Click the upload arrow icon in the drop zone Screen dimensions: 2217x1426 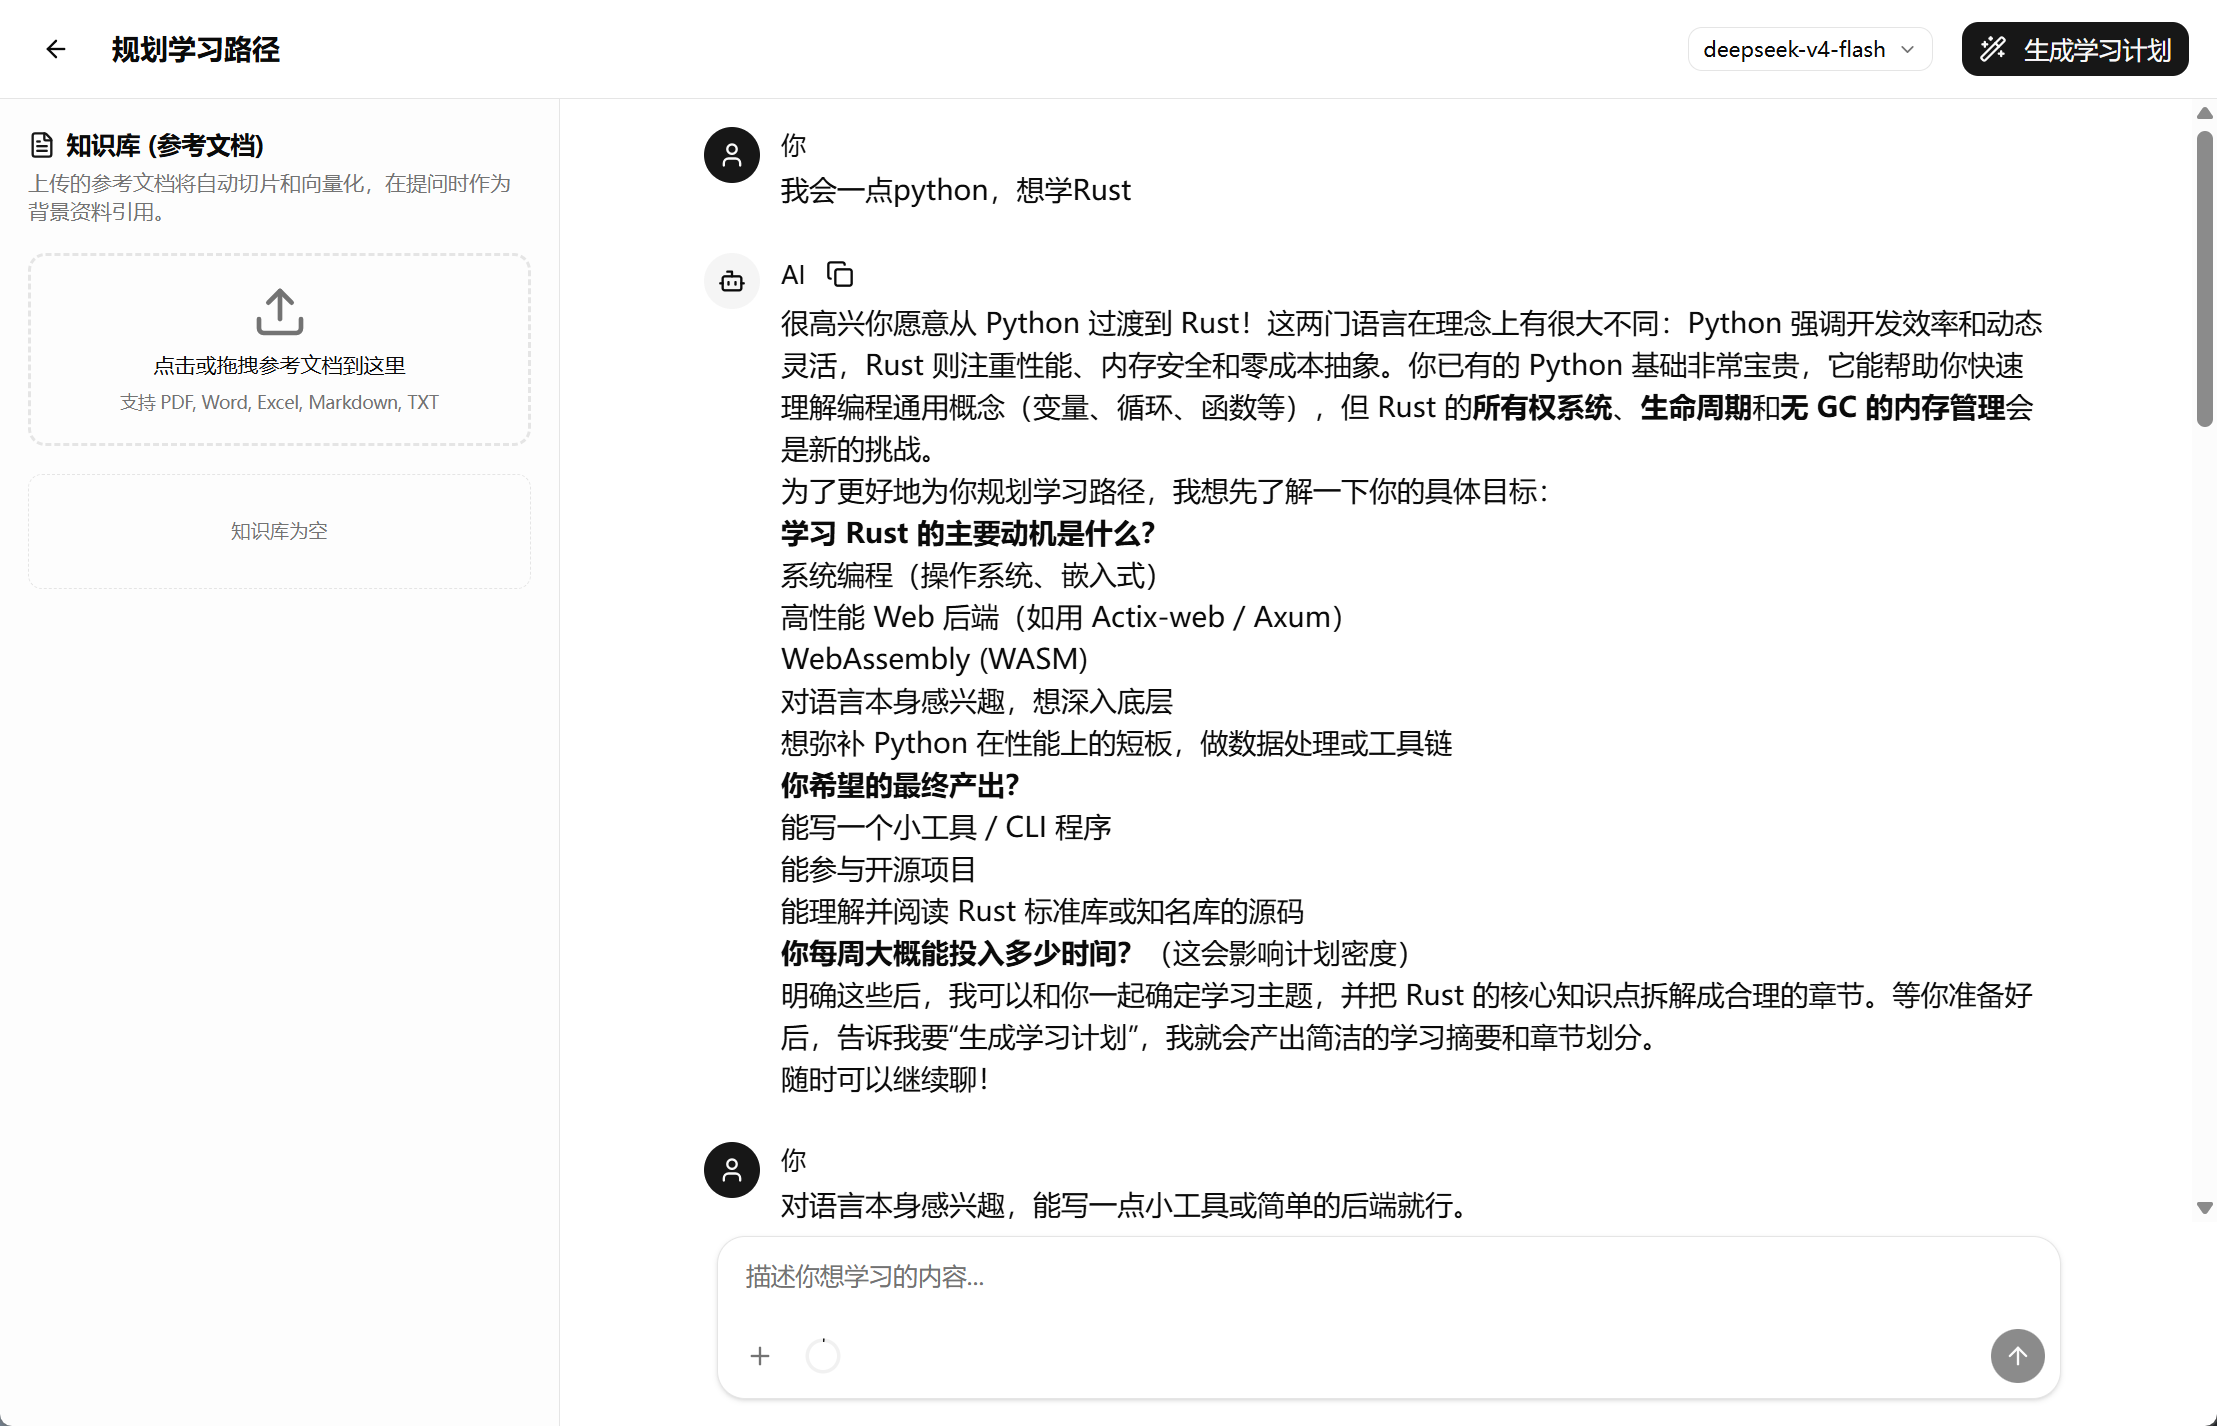[x=280, y=312]
